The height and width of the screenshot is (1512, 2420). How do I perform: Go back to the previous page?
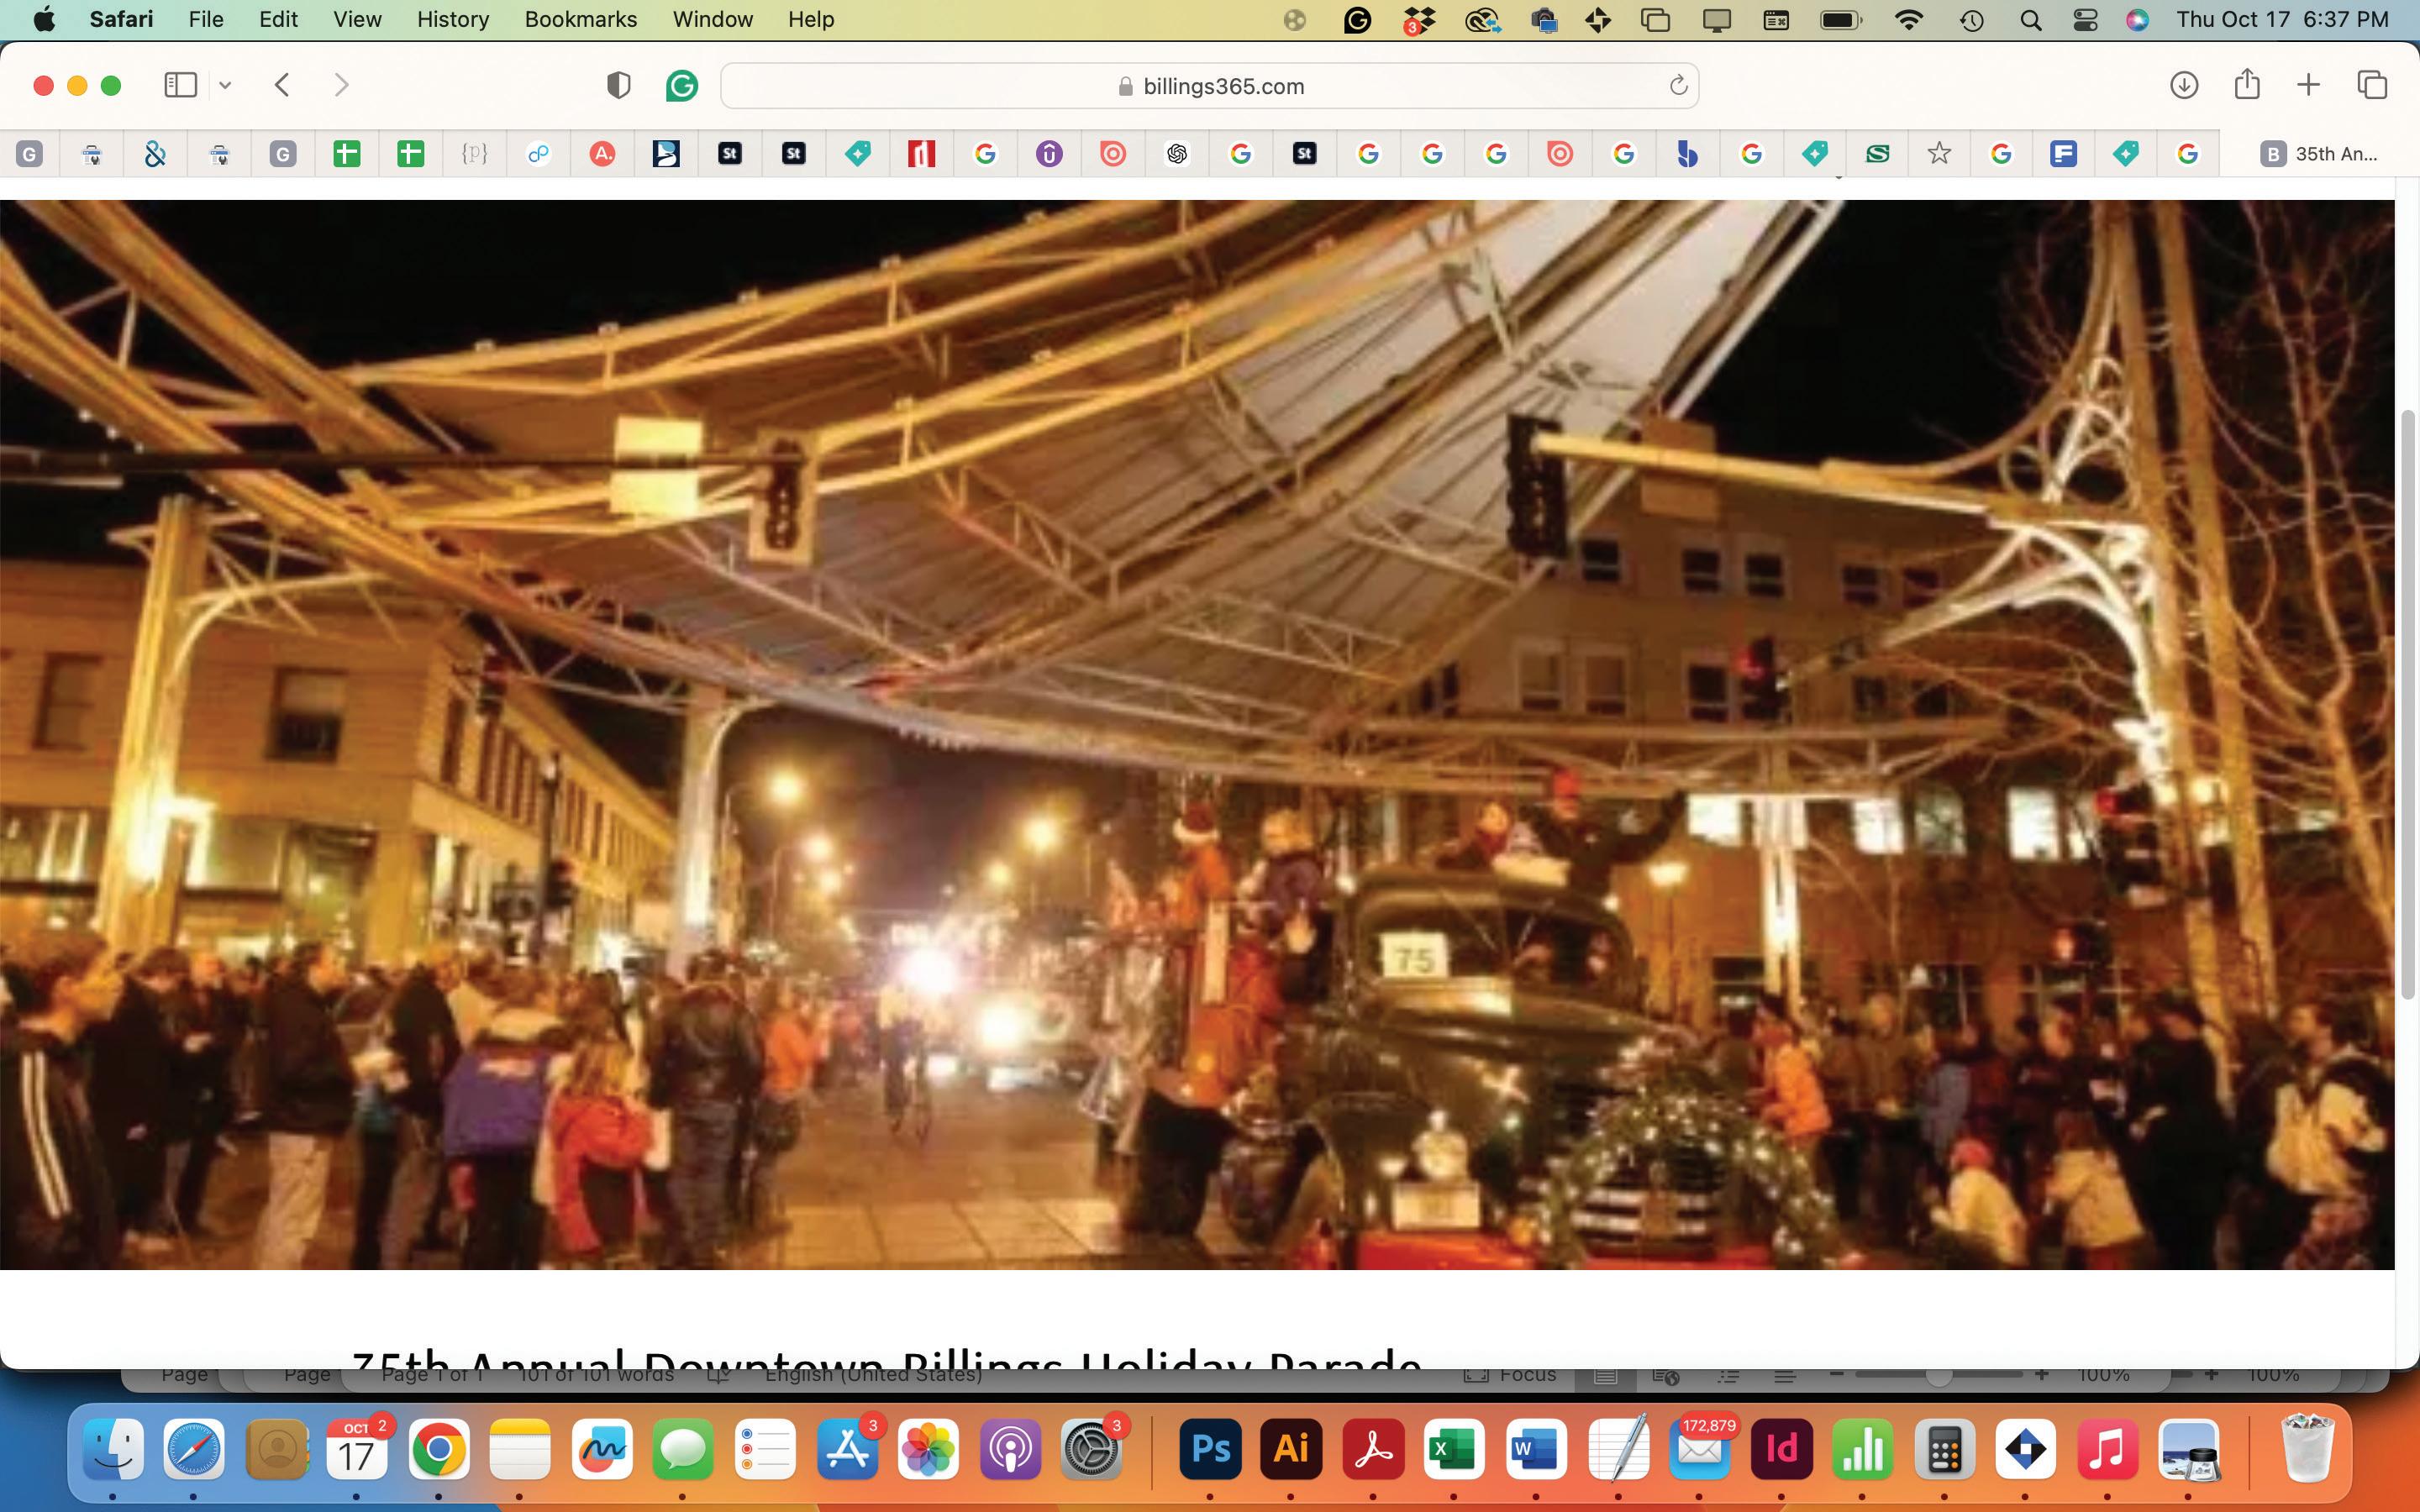pyautogui.click(x=282, y=85)
